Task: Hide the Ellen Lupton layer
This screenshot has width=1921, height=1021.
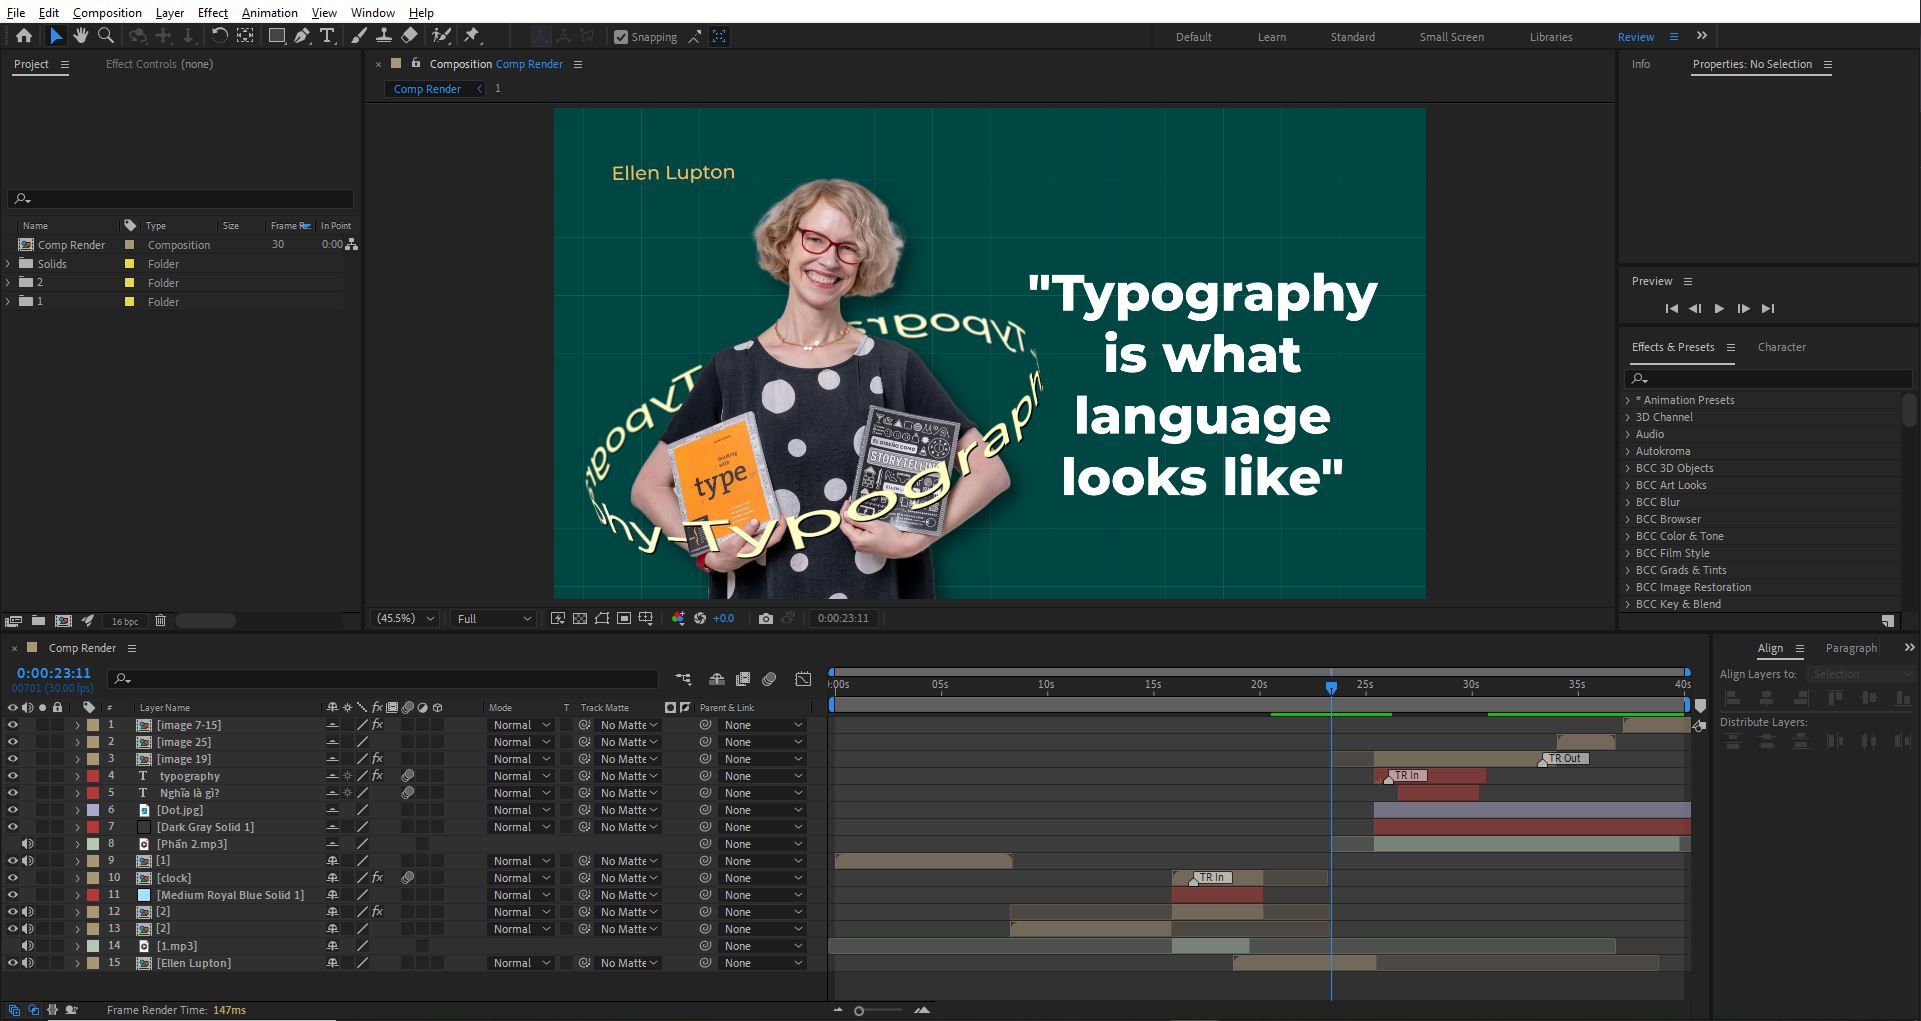Action: (x=12, y=963)
